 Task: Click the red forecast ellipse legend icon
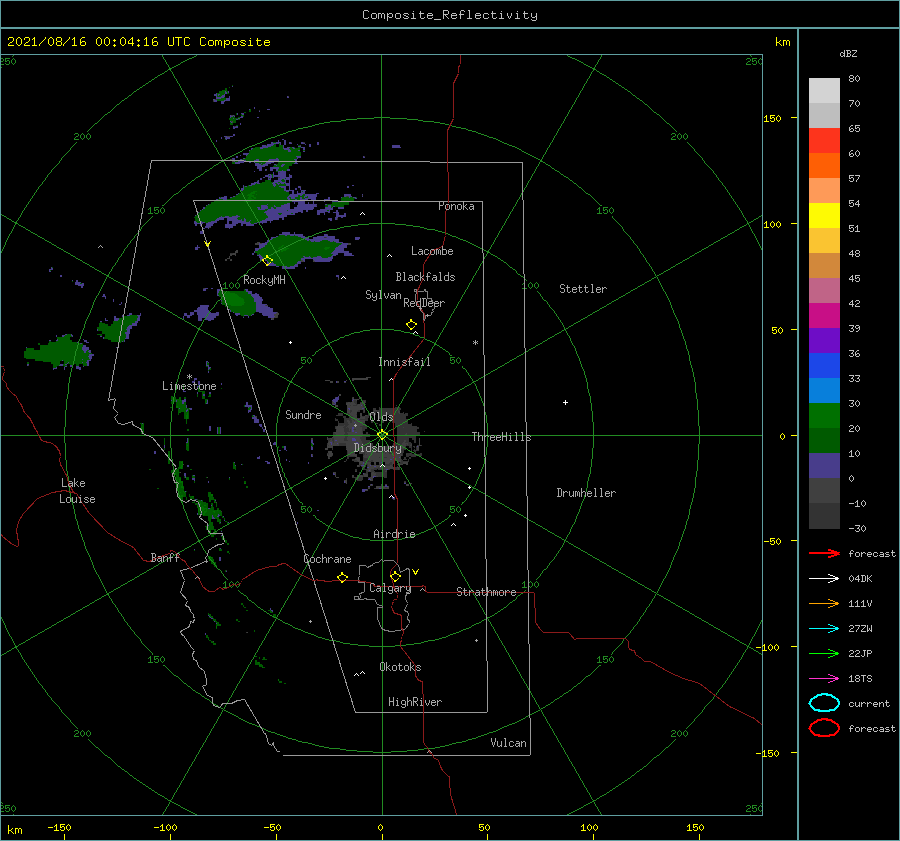(824, 728)
